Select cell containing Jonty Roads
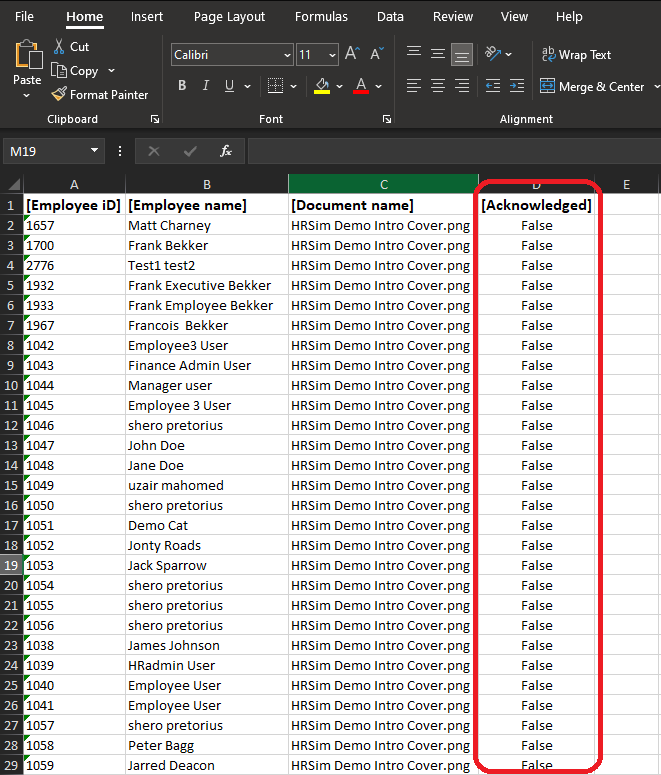Viewport: 661px width, 775px height. coord(207,546)
